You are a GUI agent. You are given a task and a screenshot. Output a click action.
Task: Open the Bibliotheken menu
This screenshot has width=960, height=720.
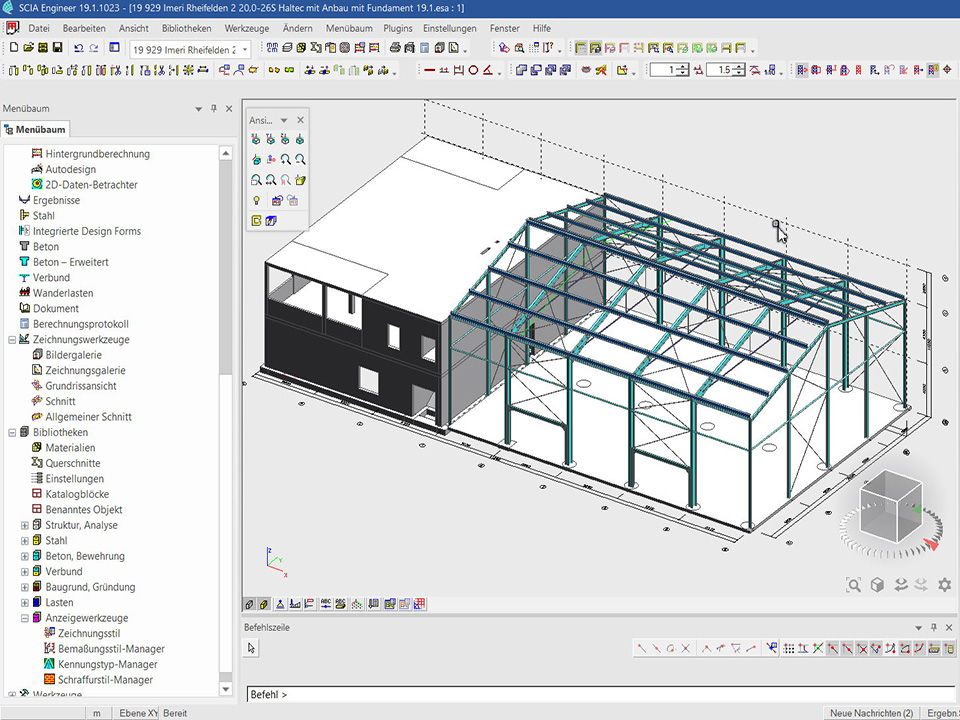[x=186, y=29]
